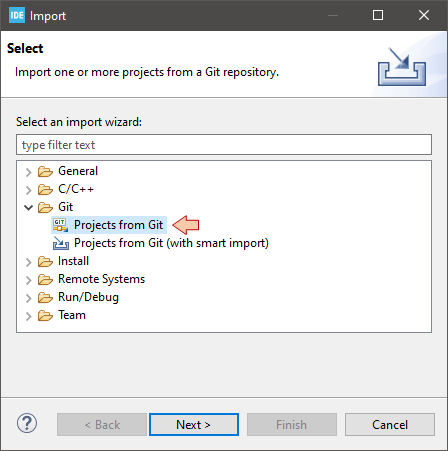Click the C/C++ folder icon
Image resolution: width=448 pixels, height=451 pixels.
click(45, 189)
